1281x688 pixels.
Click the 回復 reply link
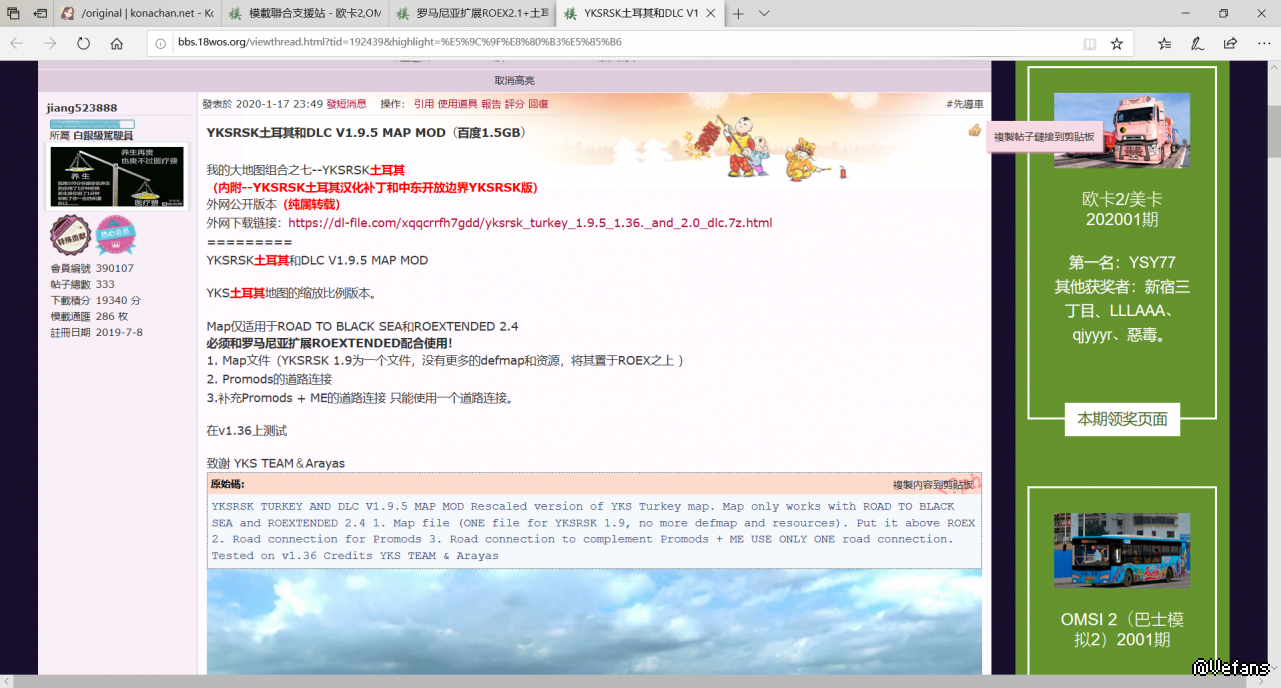click(538, 104)
